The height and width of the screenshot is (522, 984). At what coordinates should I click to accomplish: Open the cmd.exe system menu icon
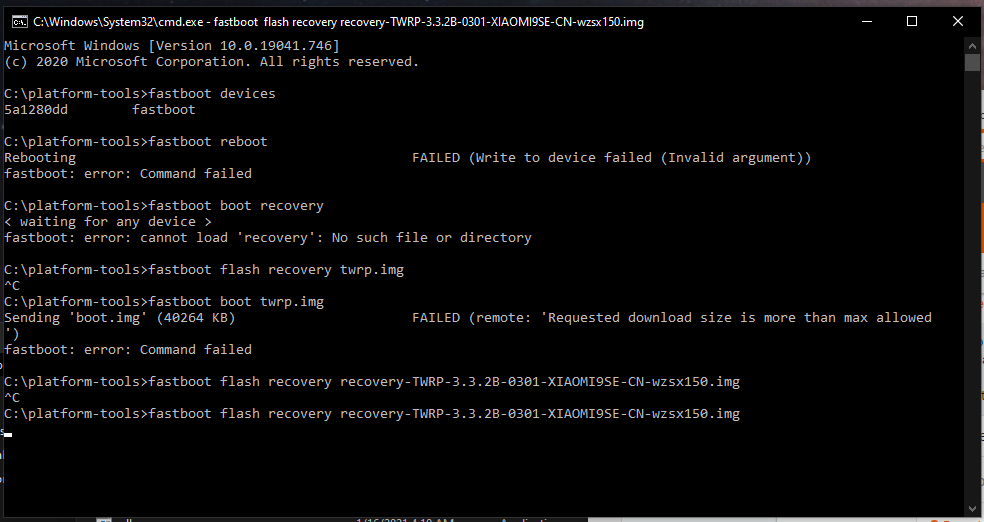click(x=19, y=22)
